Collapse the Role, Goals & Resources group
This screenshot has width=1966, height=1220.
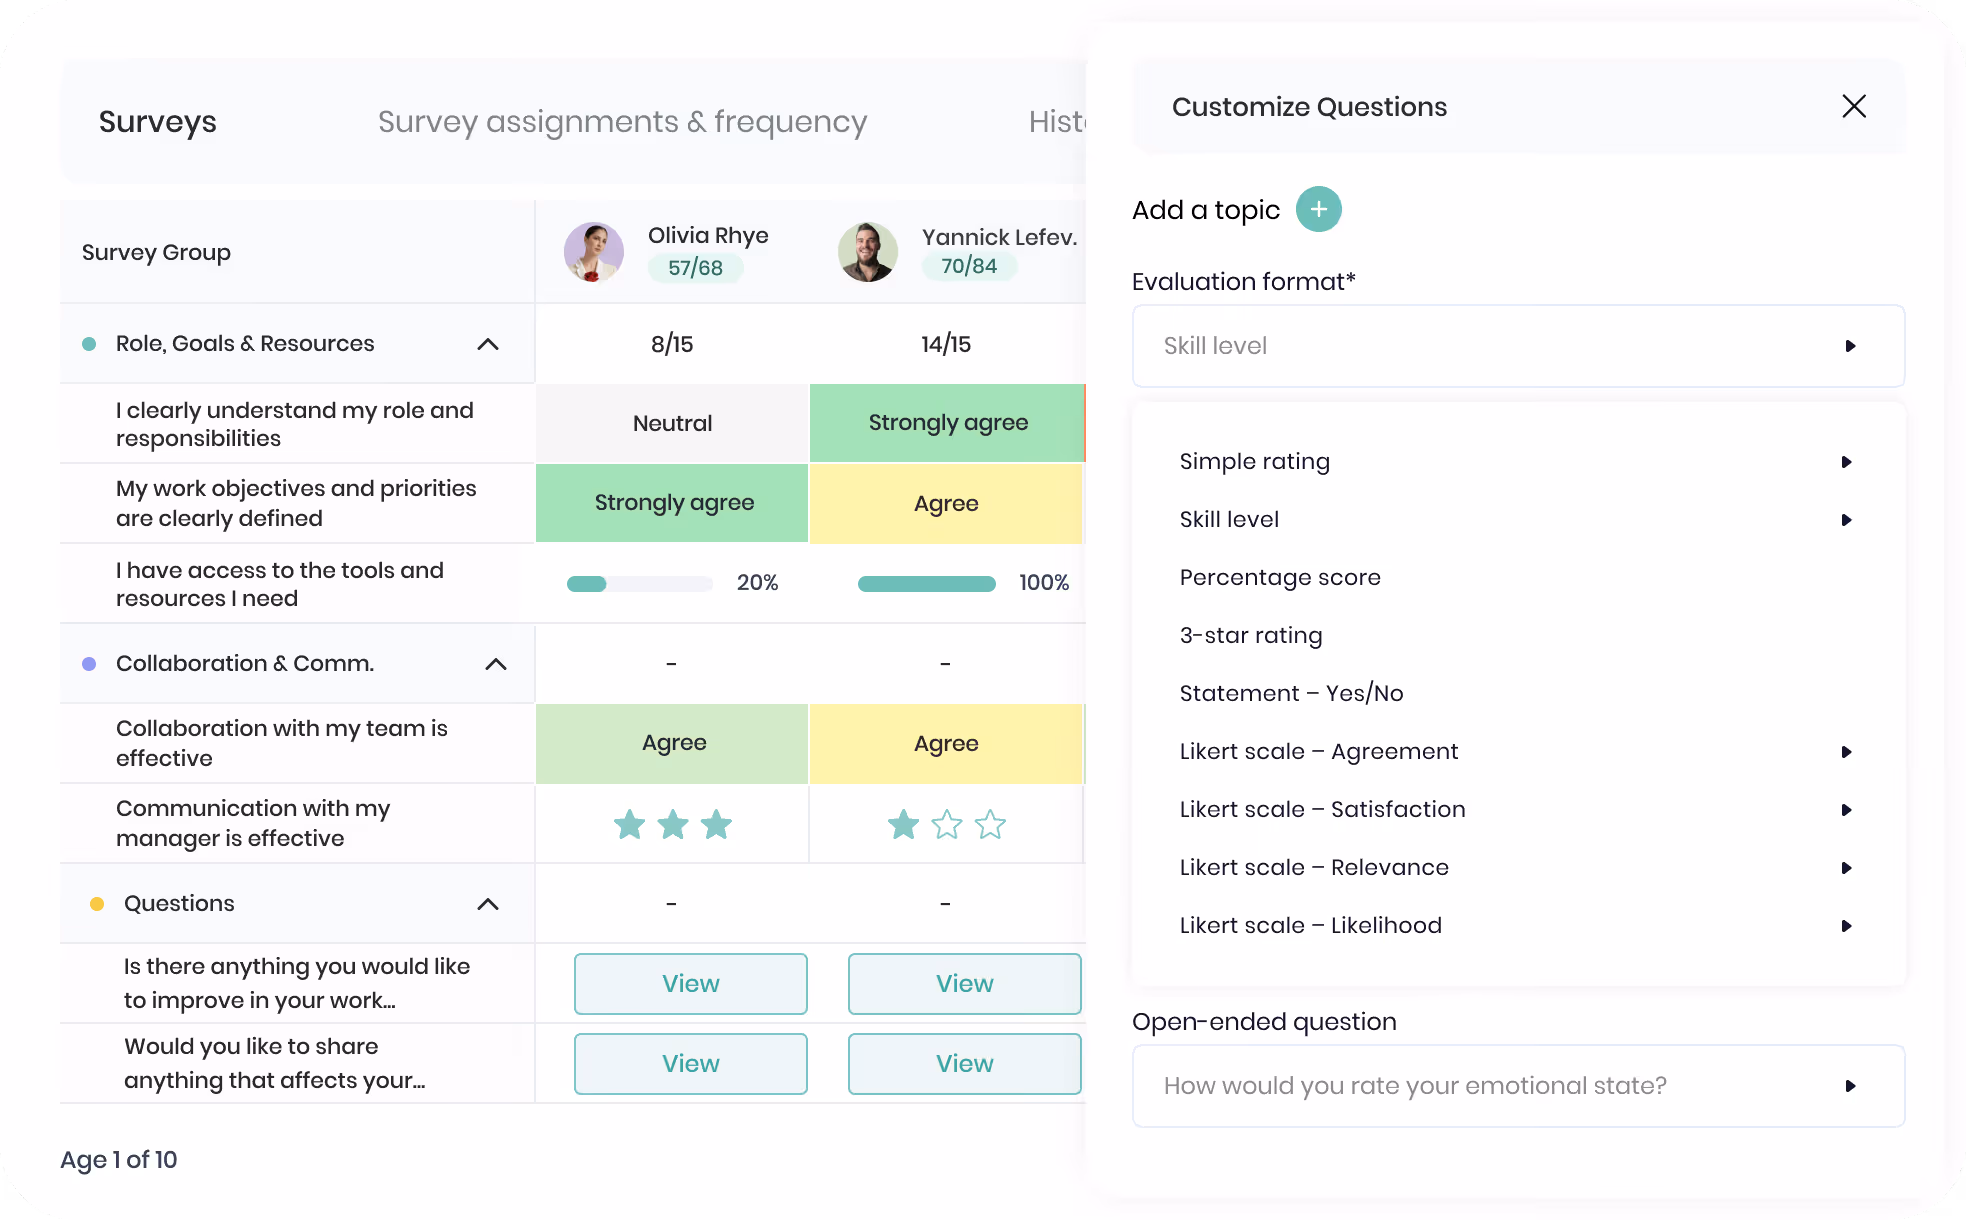coord(488,344)
